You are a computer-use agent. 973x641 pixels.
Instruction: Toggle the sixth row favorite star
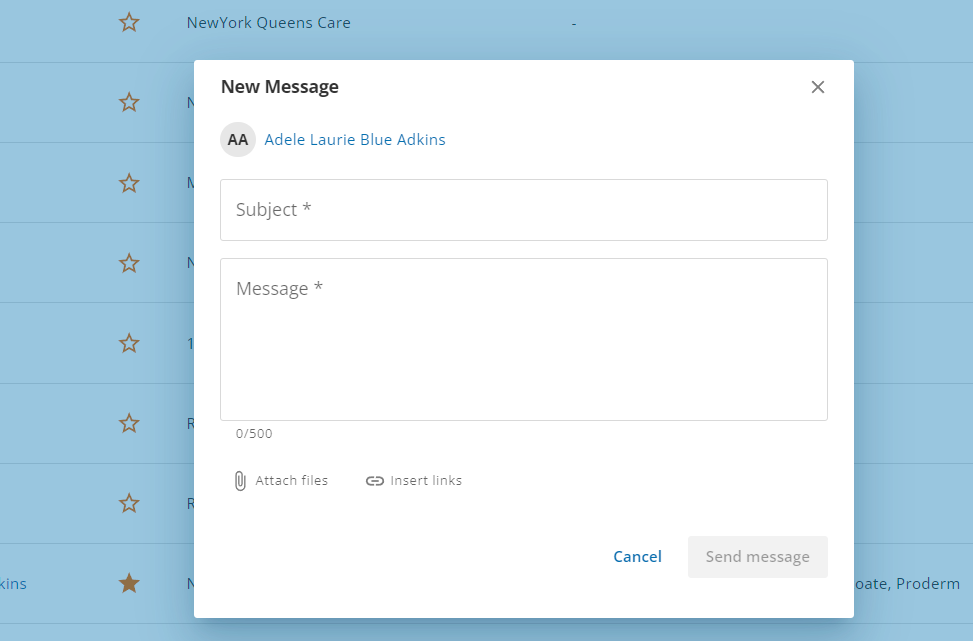[129, 423]
